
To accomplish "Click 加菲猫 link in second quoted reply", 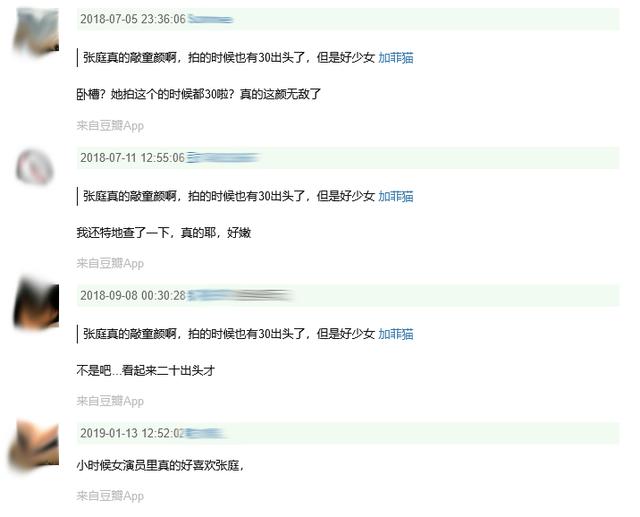I will [x=396, y=196].
